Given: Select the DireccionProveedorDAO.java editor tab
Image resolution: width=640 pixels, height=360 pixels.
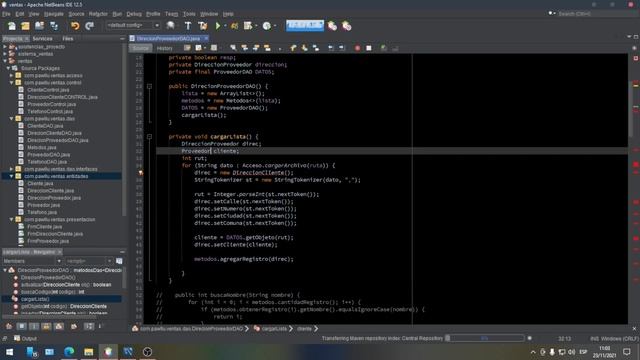Looking at the screenshot, I should point(168,38).
